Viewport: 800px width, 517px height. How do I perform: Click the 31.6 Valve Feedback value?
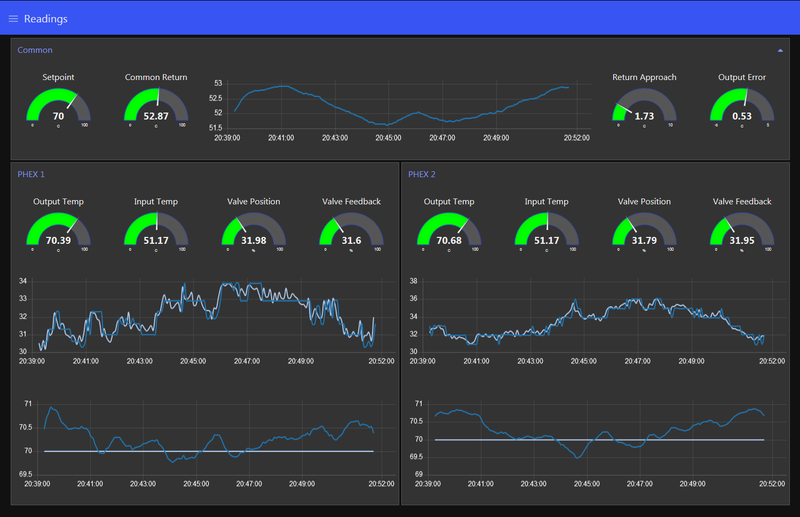(352, 240)
